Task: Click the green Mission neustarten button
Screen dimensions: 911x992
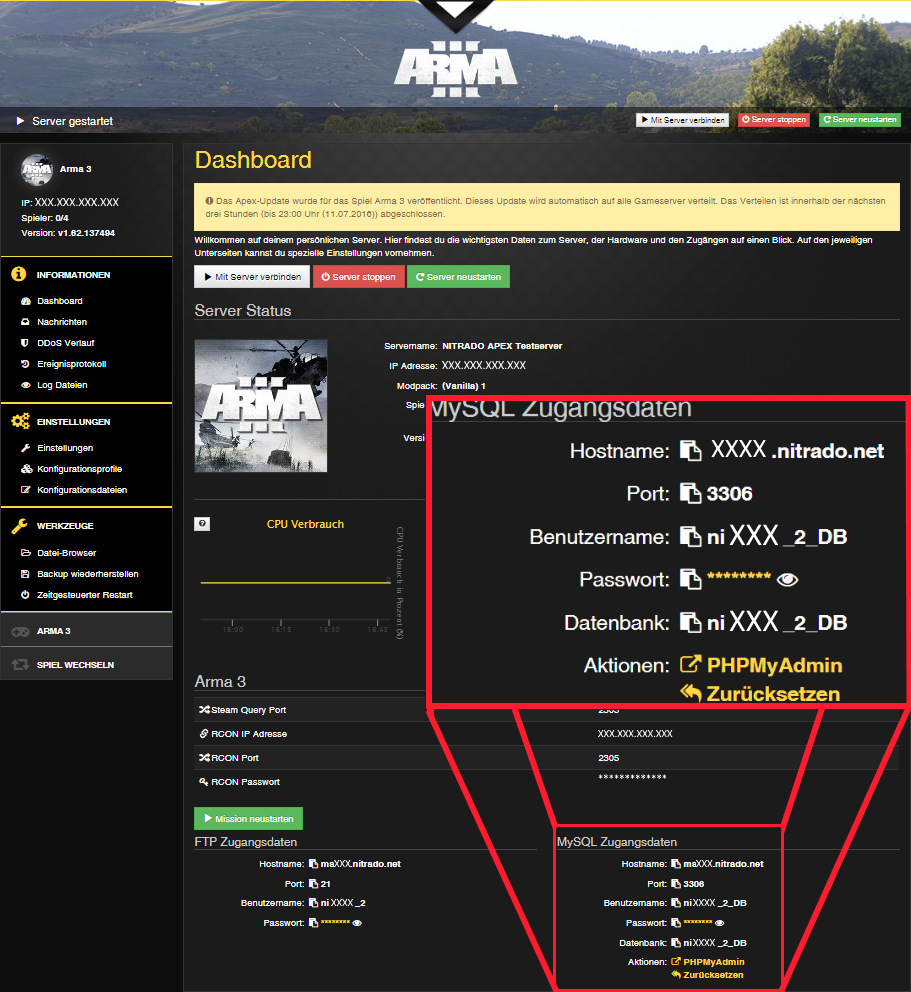Action: (x=249, y=819)
